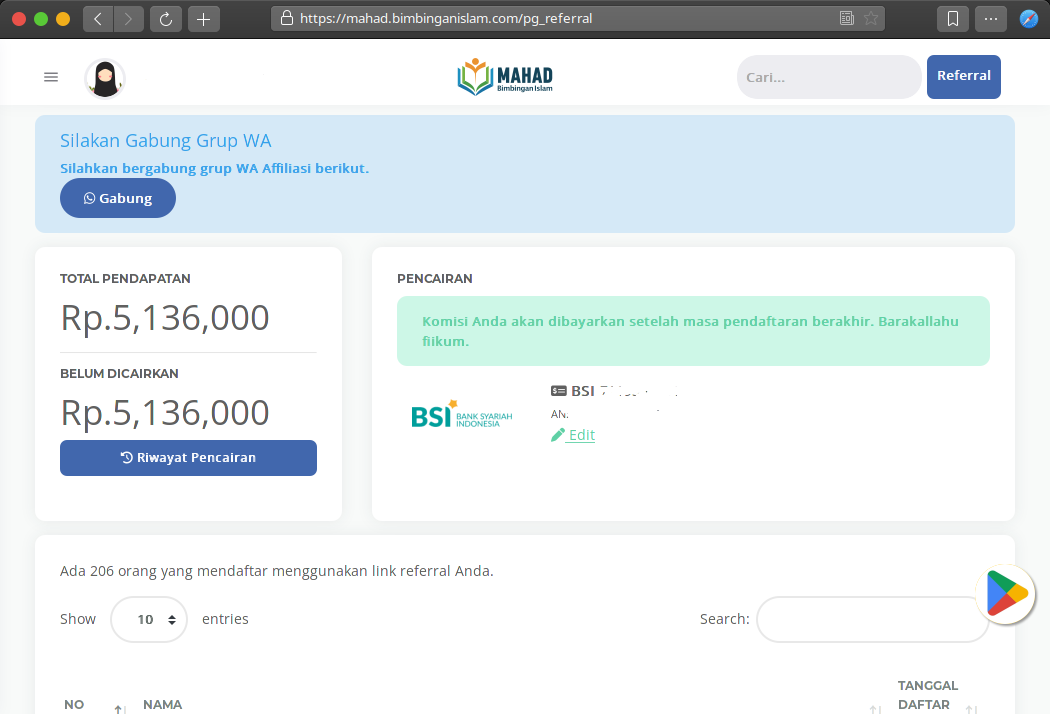This screenshot has height=714, width=1050.
Task: Go forward with browser forward arrow
Action: pos(129,19)
